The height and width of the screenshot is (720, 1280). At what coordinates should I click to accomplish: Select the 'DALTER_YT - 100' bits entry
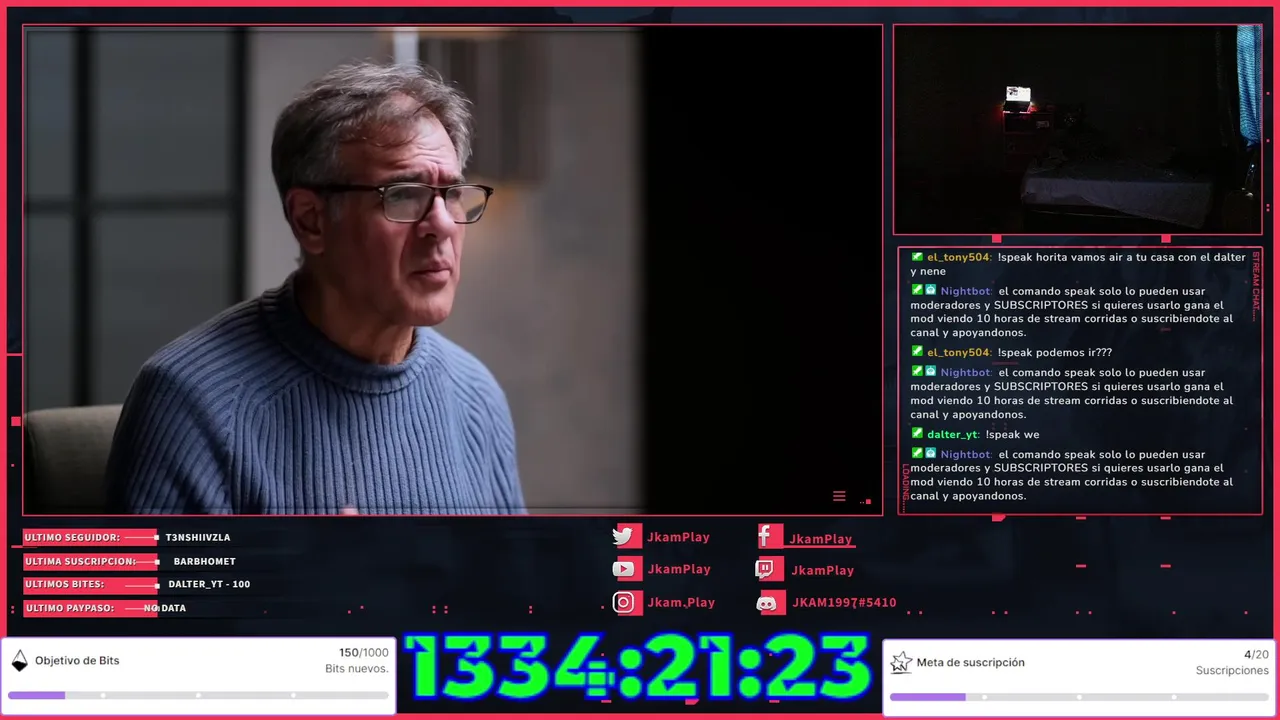[209, 584]
